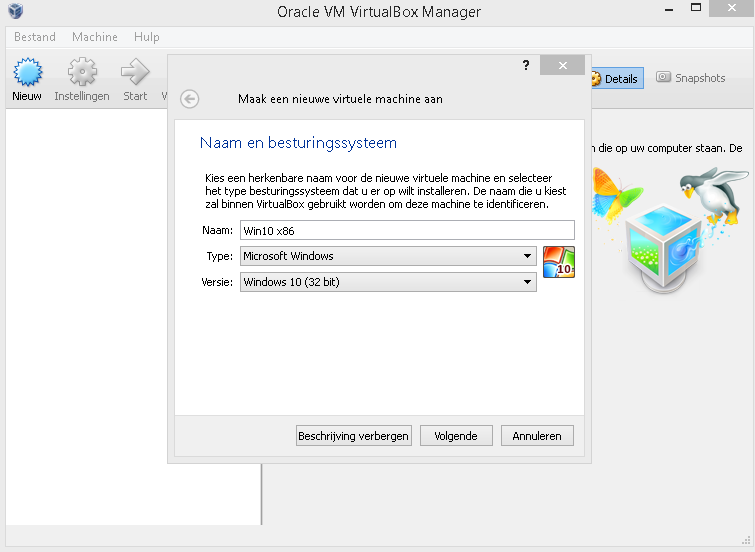
Task: Switch to the Snapshots view
Action: 691,78
